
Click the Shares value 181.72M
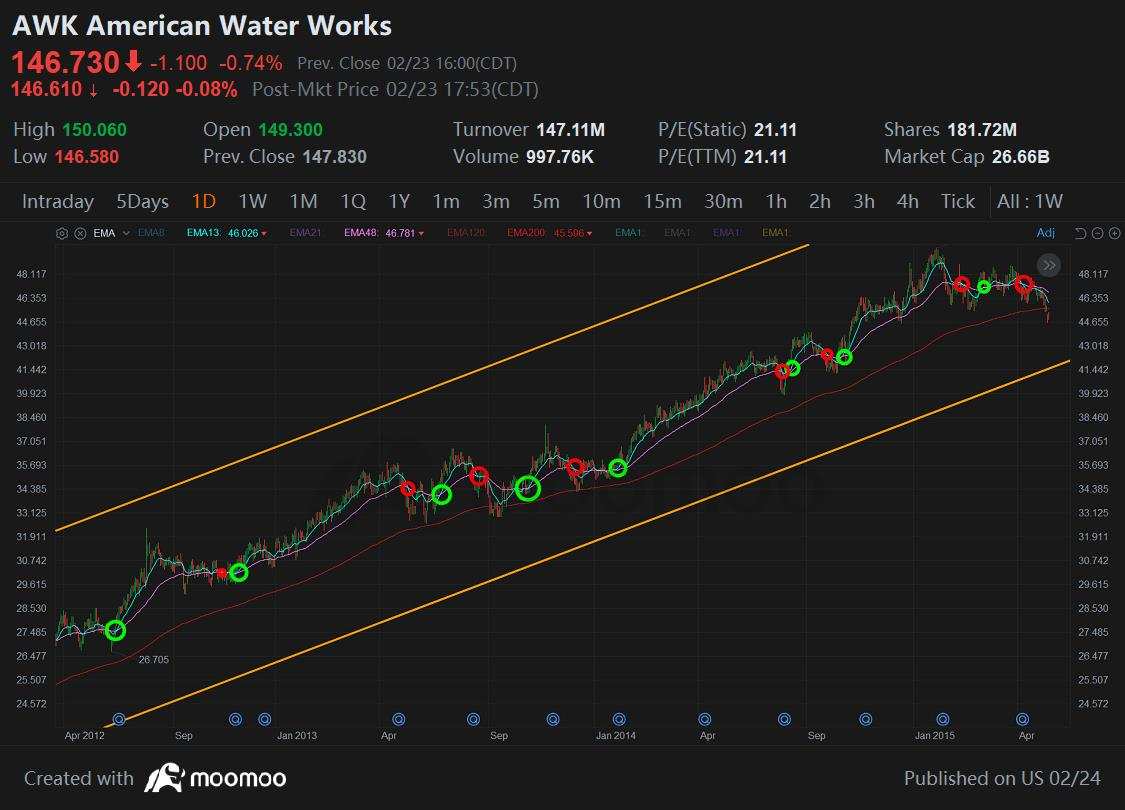(982, 130)
